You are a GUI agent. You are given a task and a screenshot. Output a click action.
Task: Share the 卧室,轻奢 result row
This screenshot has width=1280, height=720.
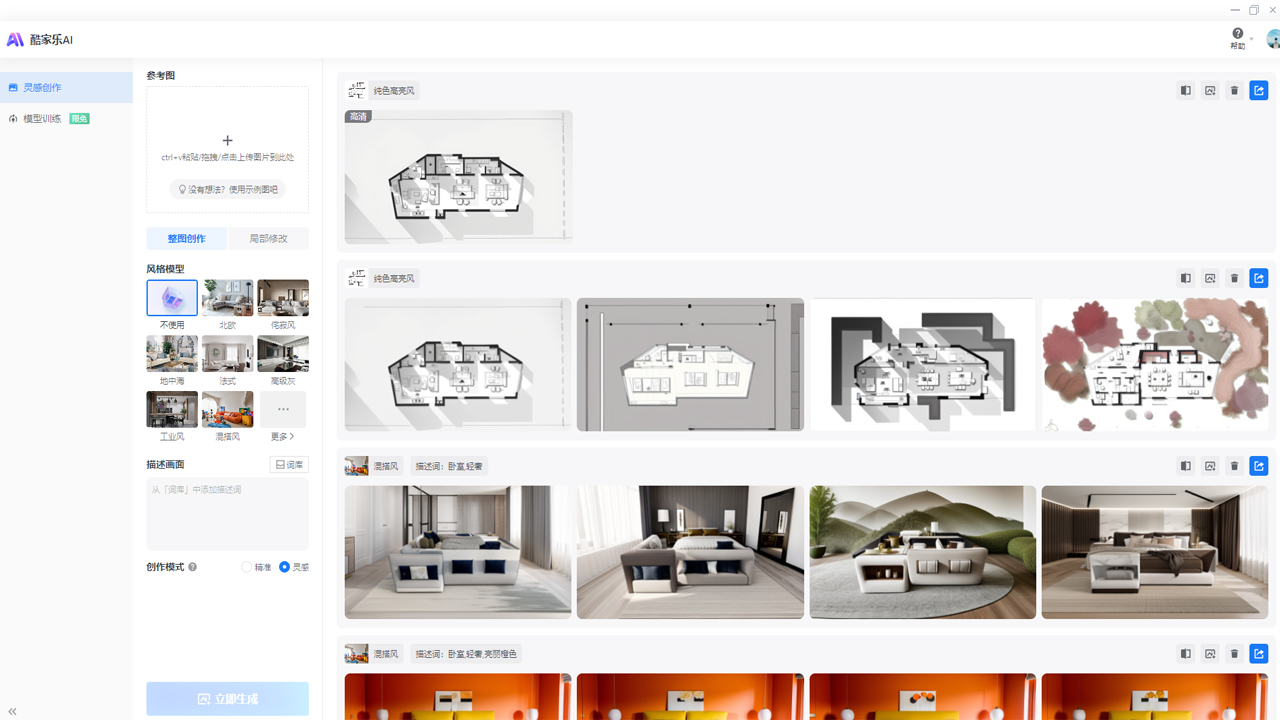[x=1259, y=466]
